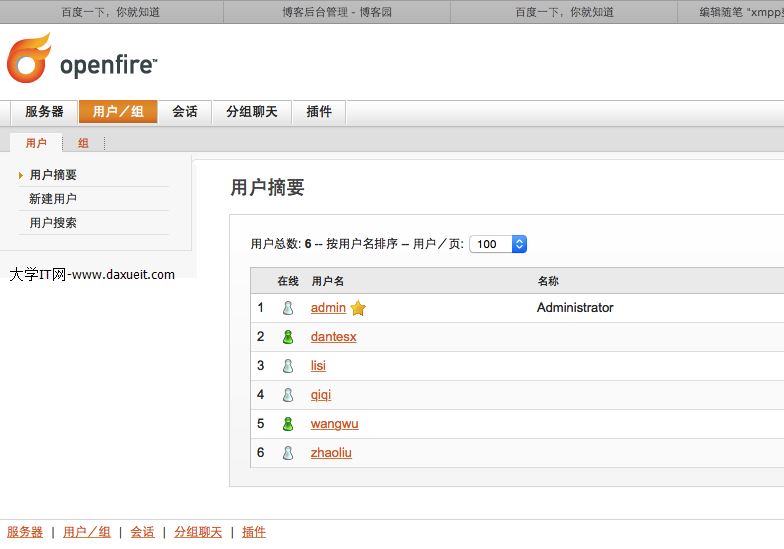Switch to the 博客后台管理 browser tab
The image size is (784, 549).
coord(337,12)
